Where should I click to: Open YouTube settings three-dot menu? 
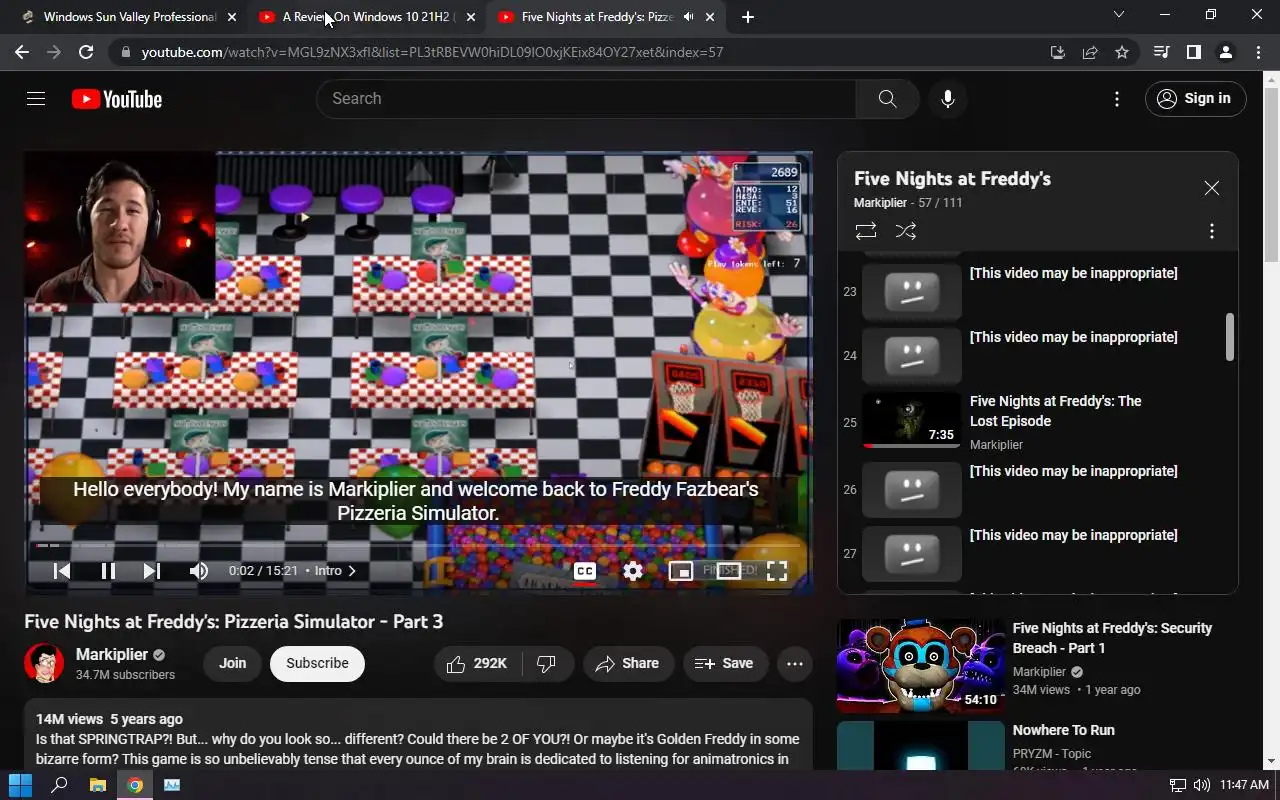(x=1117, y=99)
